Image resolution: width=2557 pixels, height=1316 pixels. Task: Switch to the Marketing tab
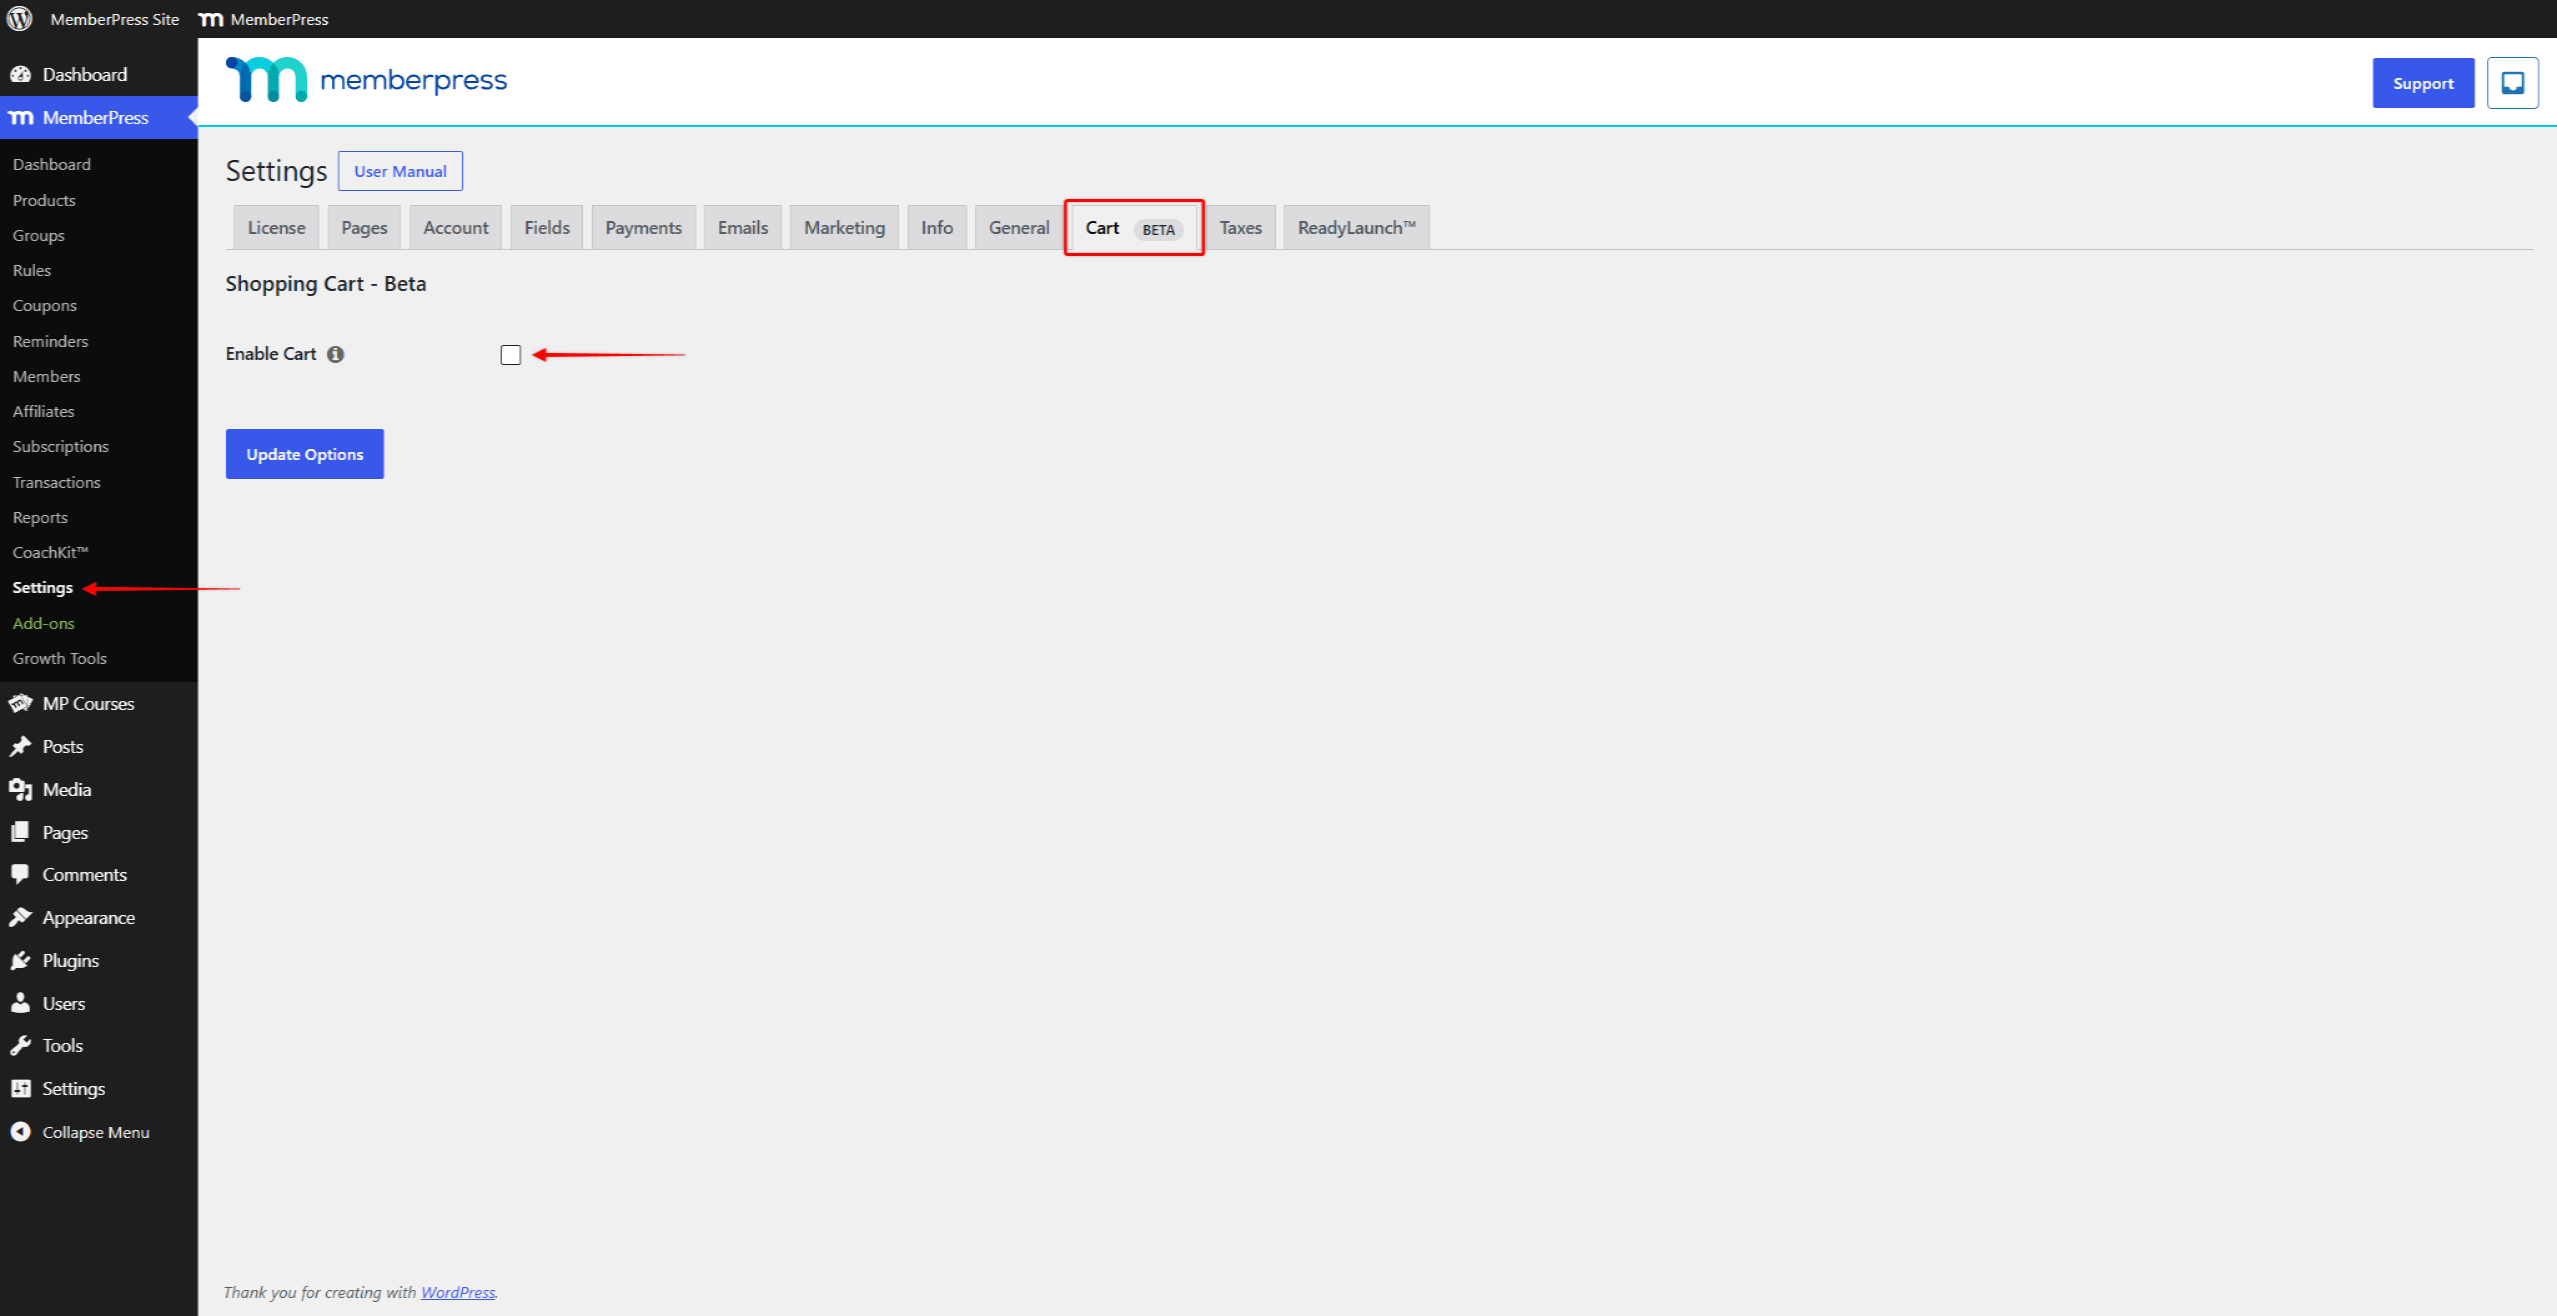[844, 228]
